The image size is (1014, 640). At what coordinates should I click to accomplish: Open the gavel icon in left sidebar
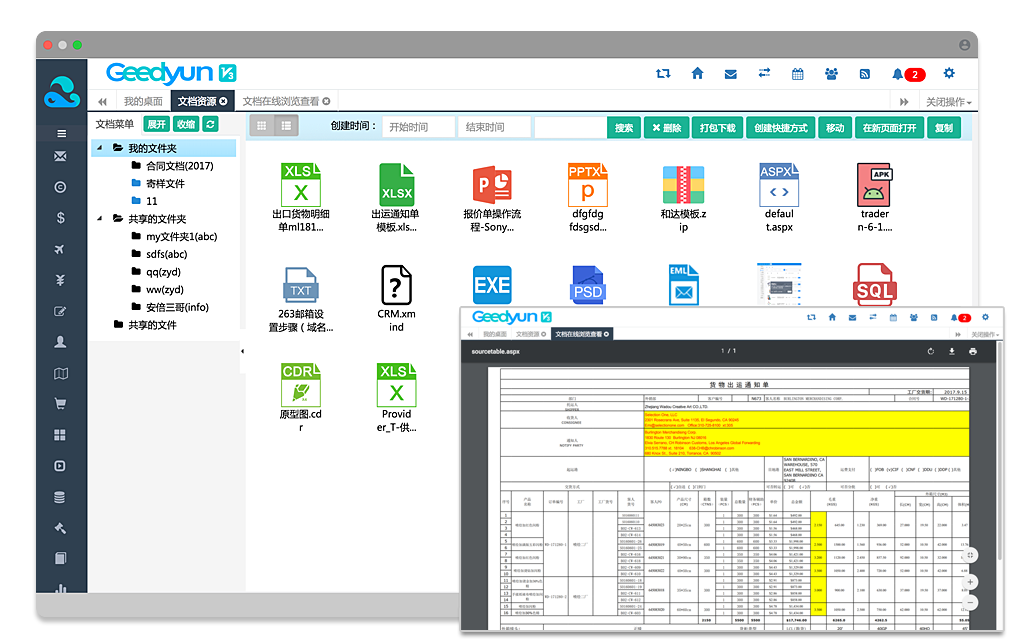coord(60,528)
